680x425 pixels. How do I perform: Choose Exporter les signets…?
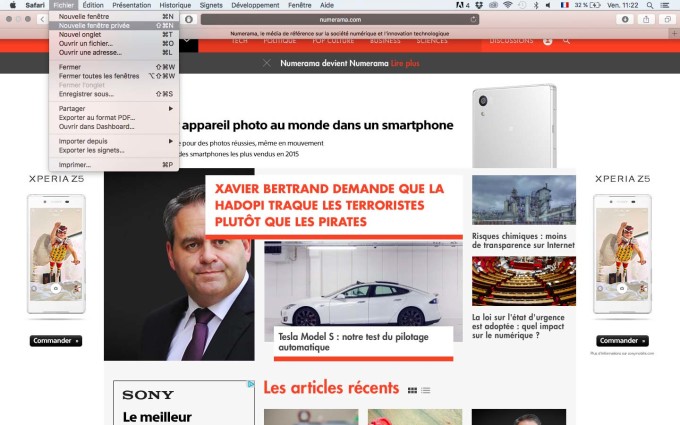(x=114, y=150)
